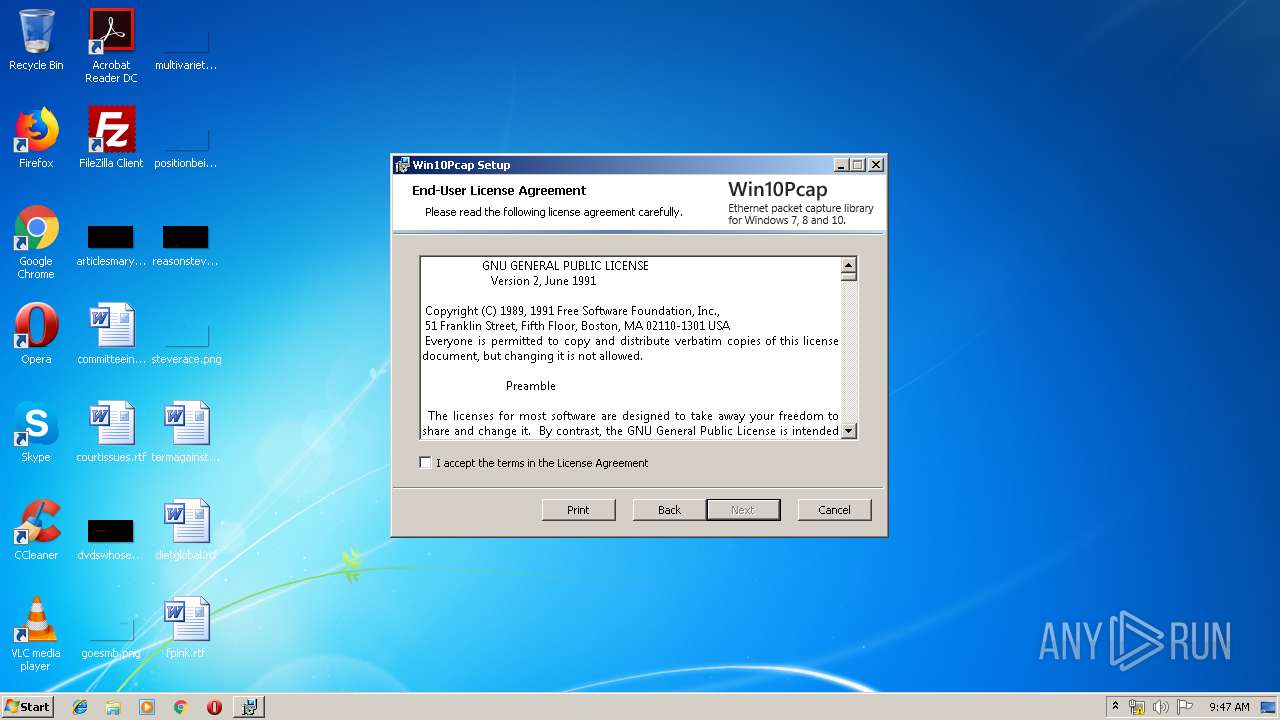This screenshot has height=720, width=1280.
Task: Click the disabled Next button
Action: tap(743, 510)
